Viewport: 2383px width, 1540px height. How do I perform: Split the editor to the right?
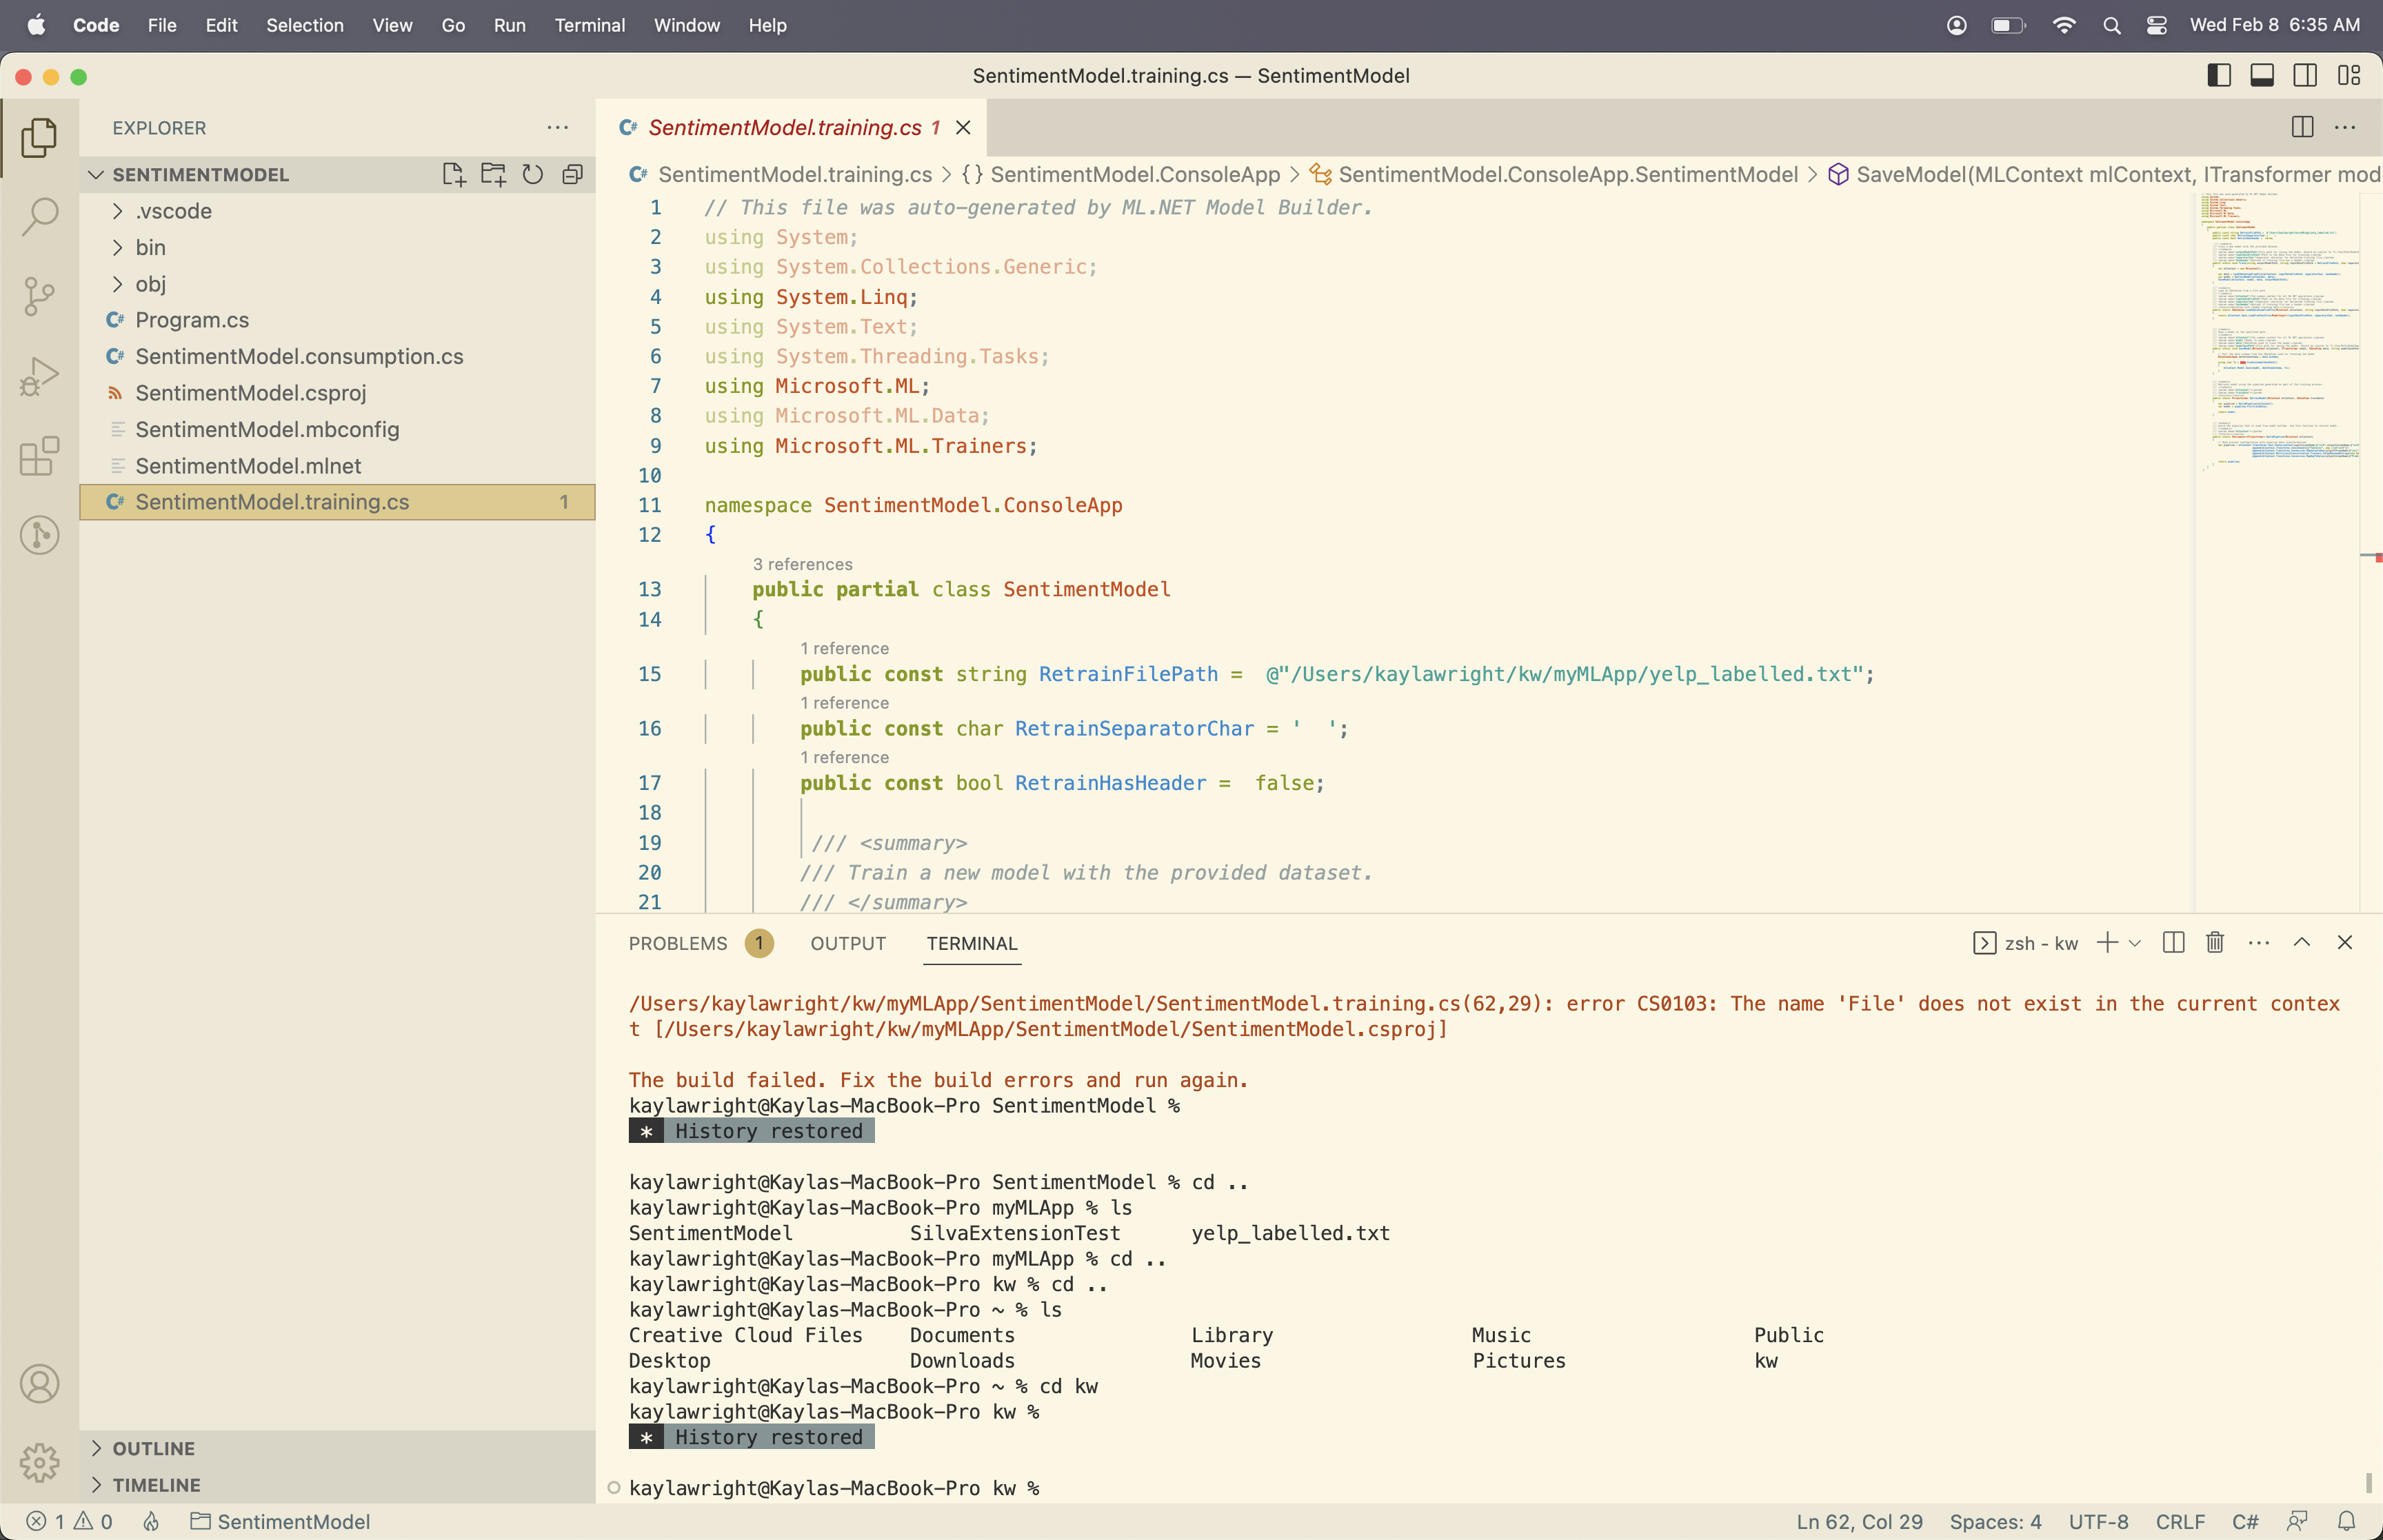2302,127
